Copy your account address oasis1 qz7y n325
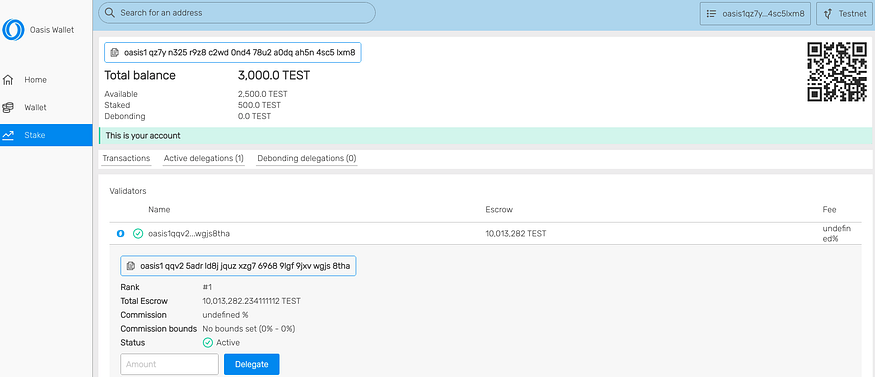Image resolution: width=875 pixels, height=377 pixels. point(233,52)
